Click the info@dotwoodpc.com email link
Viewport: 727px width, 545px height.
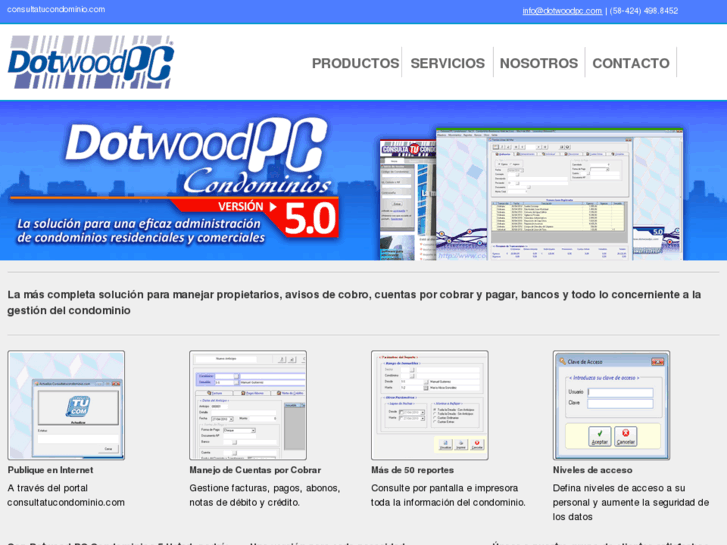click(562, 11)
